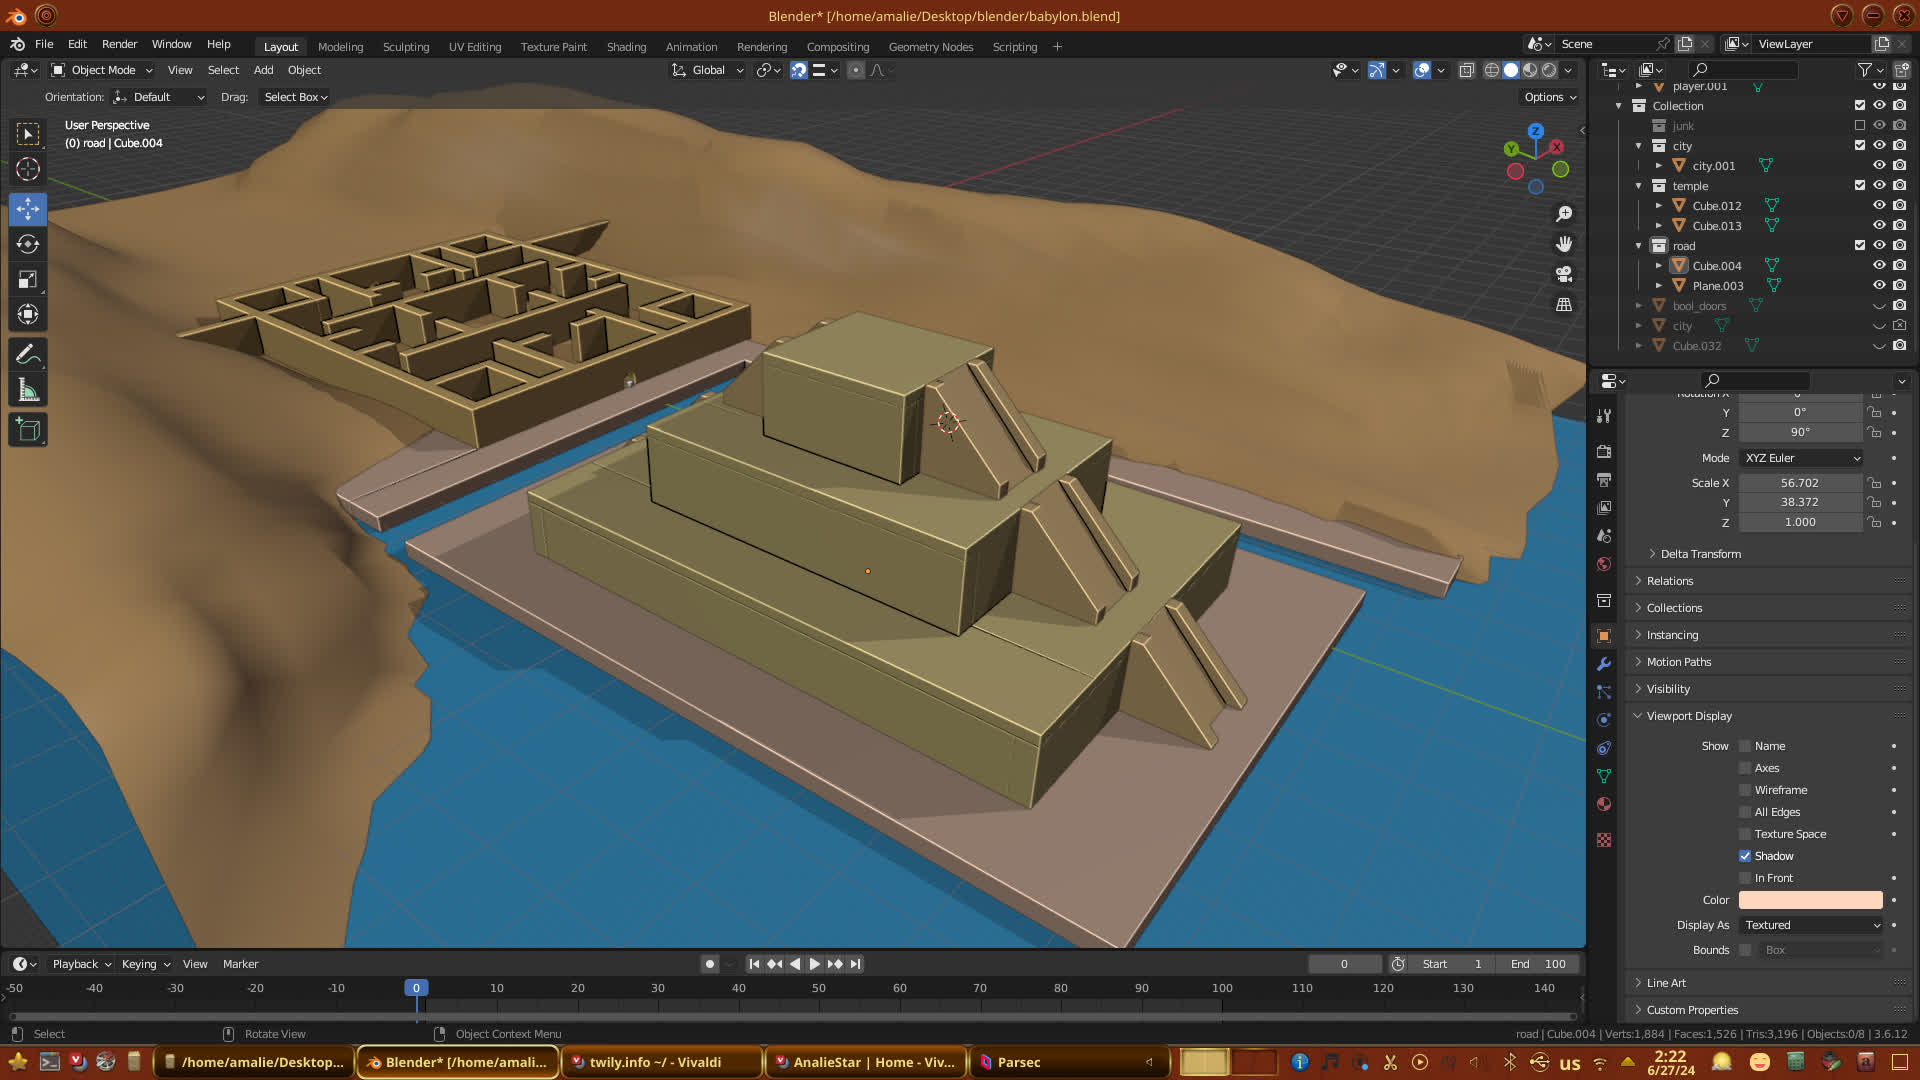The height and width of the screenshot is (1080, 1920).
Task: Open the rotation Mode XYZ Euler dropdown
Action: point(1802,458)
